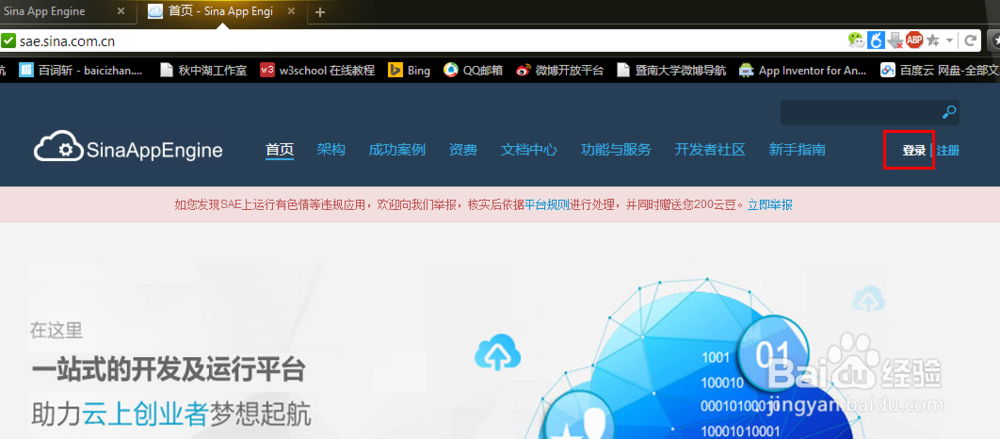Image resolution: width=1000 pixels, height=439 pixels.
Task: Open the QQ邮箱 bookmark
Action: (x=473, y=70)
